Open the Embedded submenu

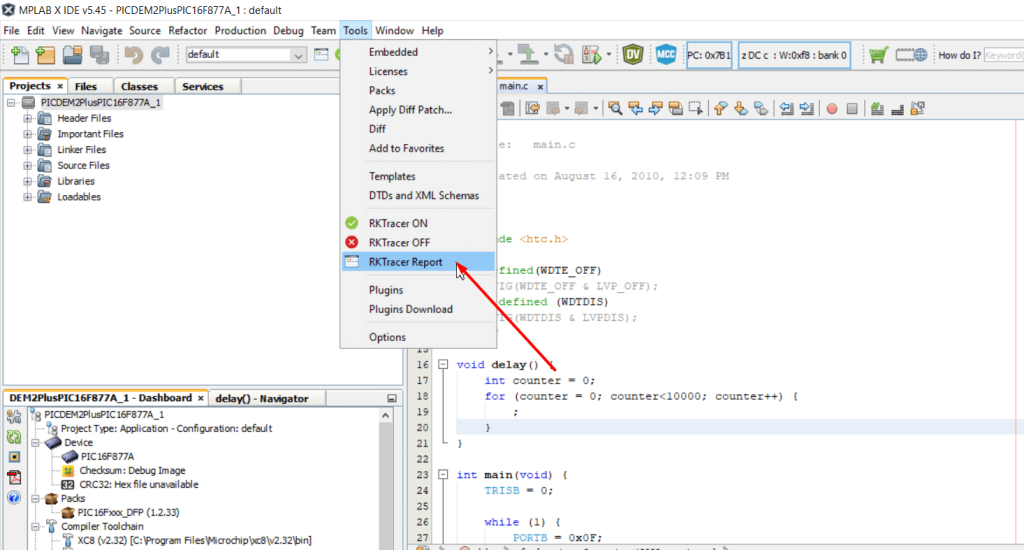pos(418,52)
